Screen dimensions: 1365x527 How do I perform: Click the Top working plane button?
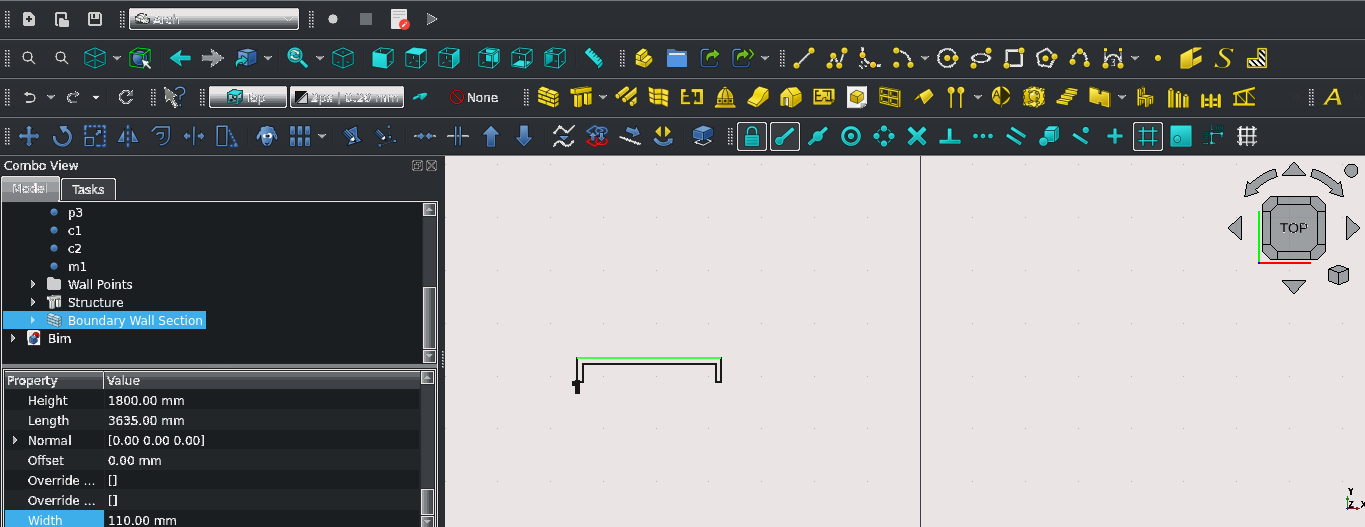(x=246, y=97)
